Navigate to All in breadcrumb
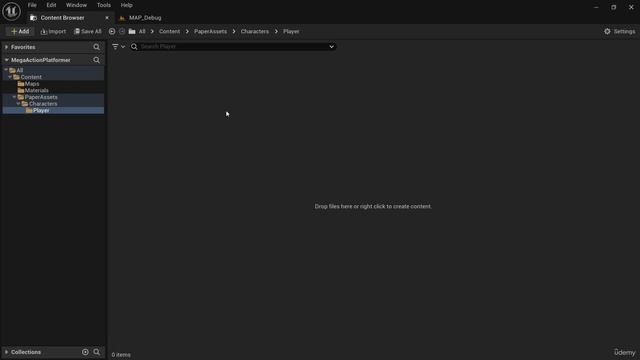The image size is (640, 360). click(x=142, y=31)
